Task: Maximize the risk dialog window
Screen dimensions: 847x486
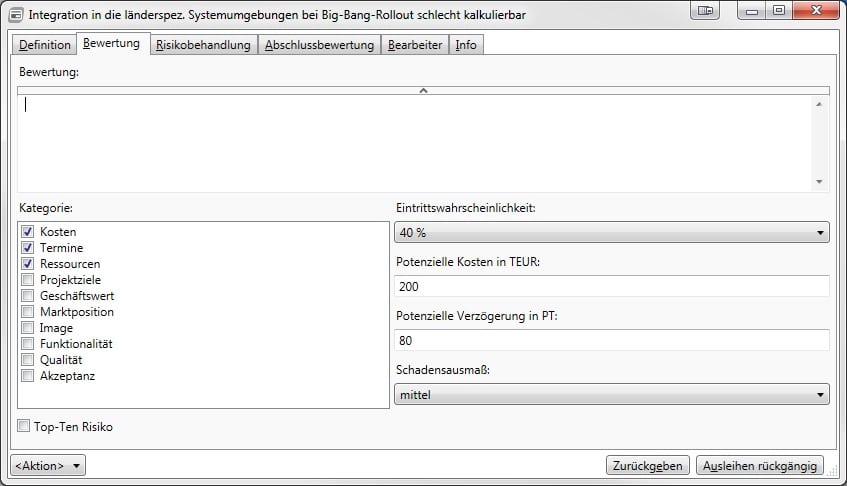Action: pyautogui.click(x=778, y=11)
